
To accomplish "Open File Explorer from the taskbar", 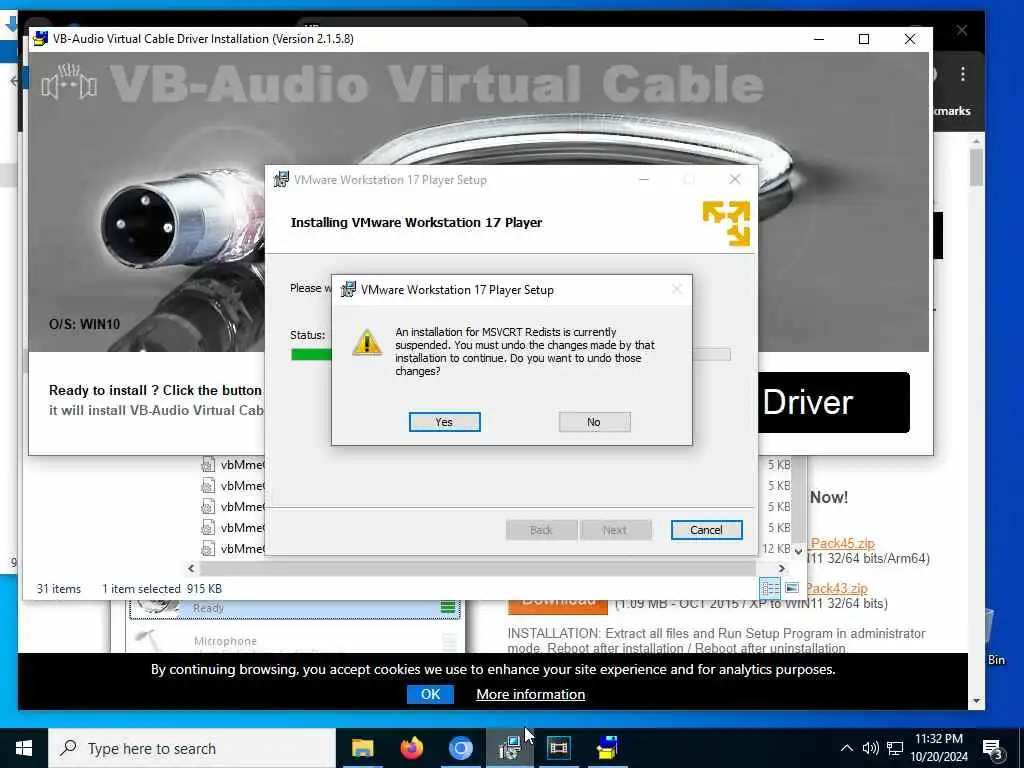I will tap(362, 748).
